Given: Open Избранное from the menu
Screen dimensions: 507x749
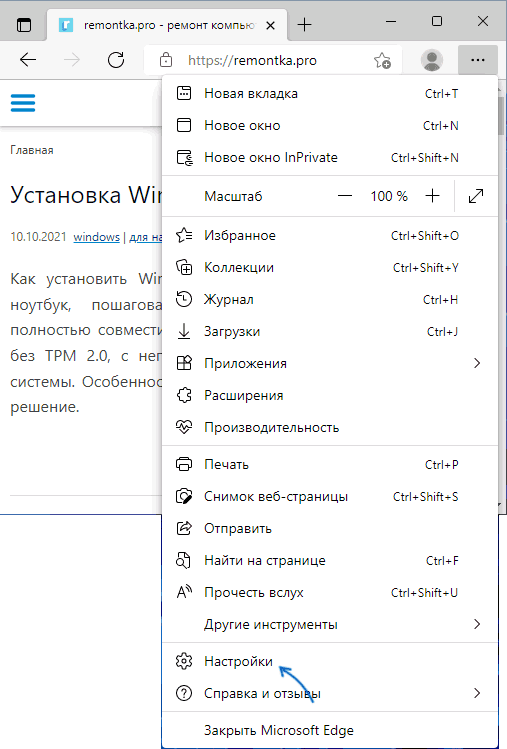Looking at the screenshot, I should pos(330,235).
